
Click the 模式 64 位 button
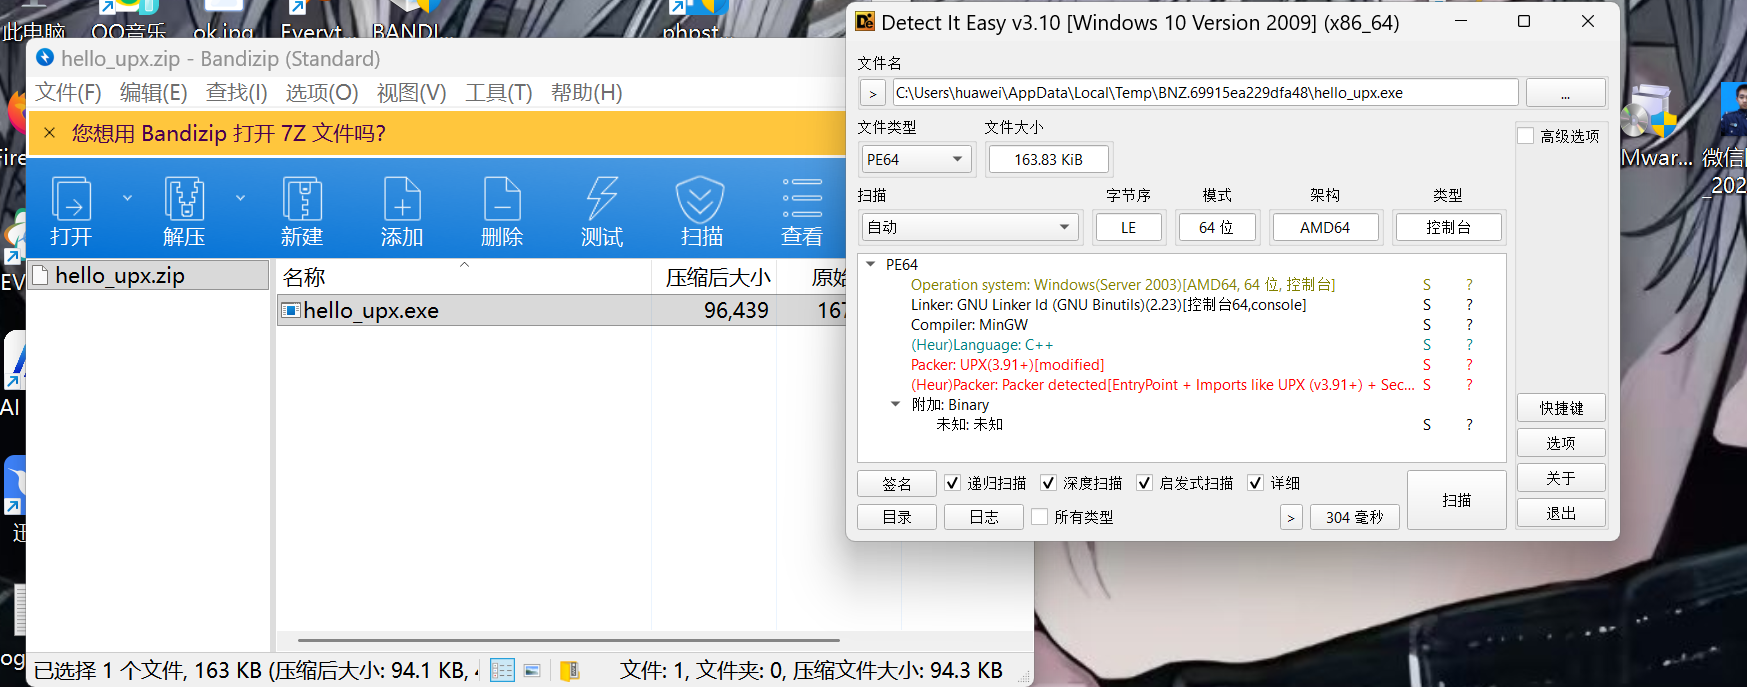1216,227
